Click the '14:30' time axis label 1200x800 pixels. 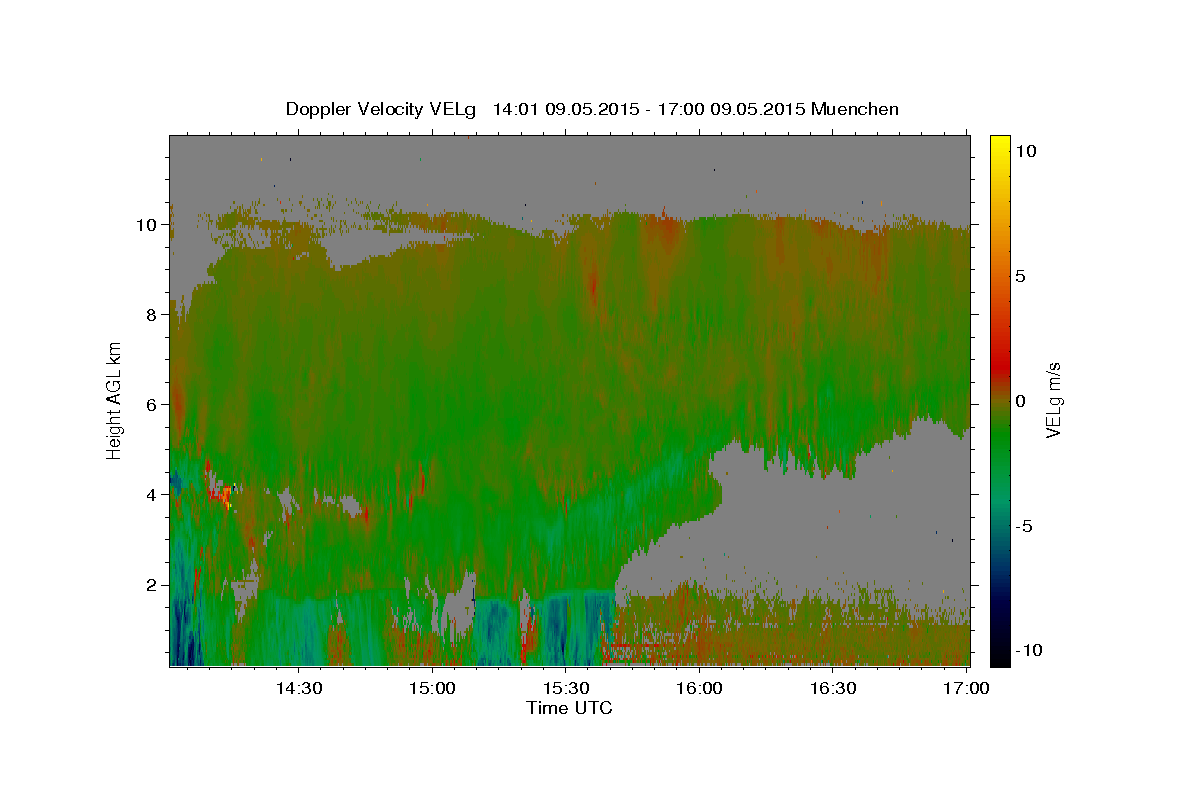click(x=298, y=688)
